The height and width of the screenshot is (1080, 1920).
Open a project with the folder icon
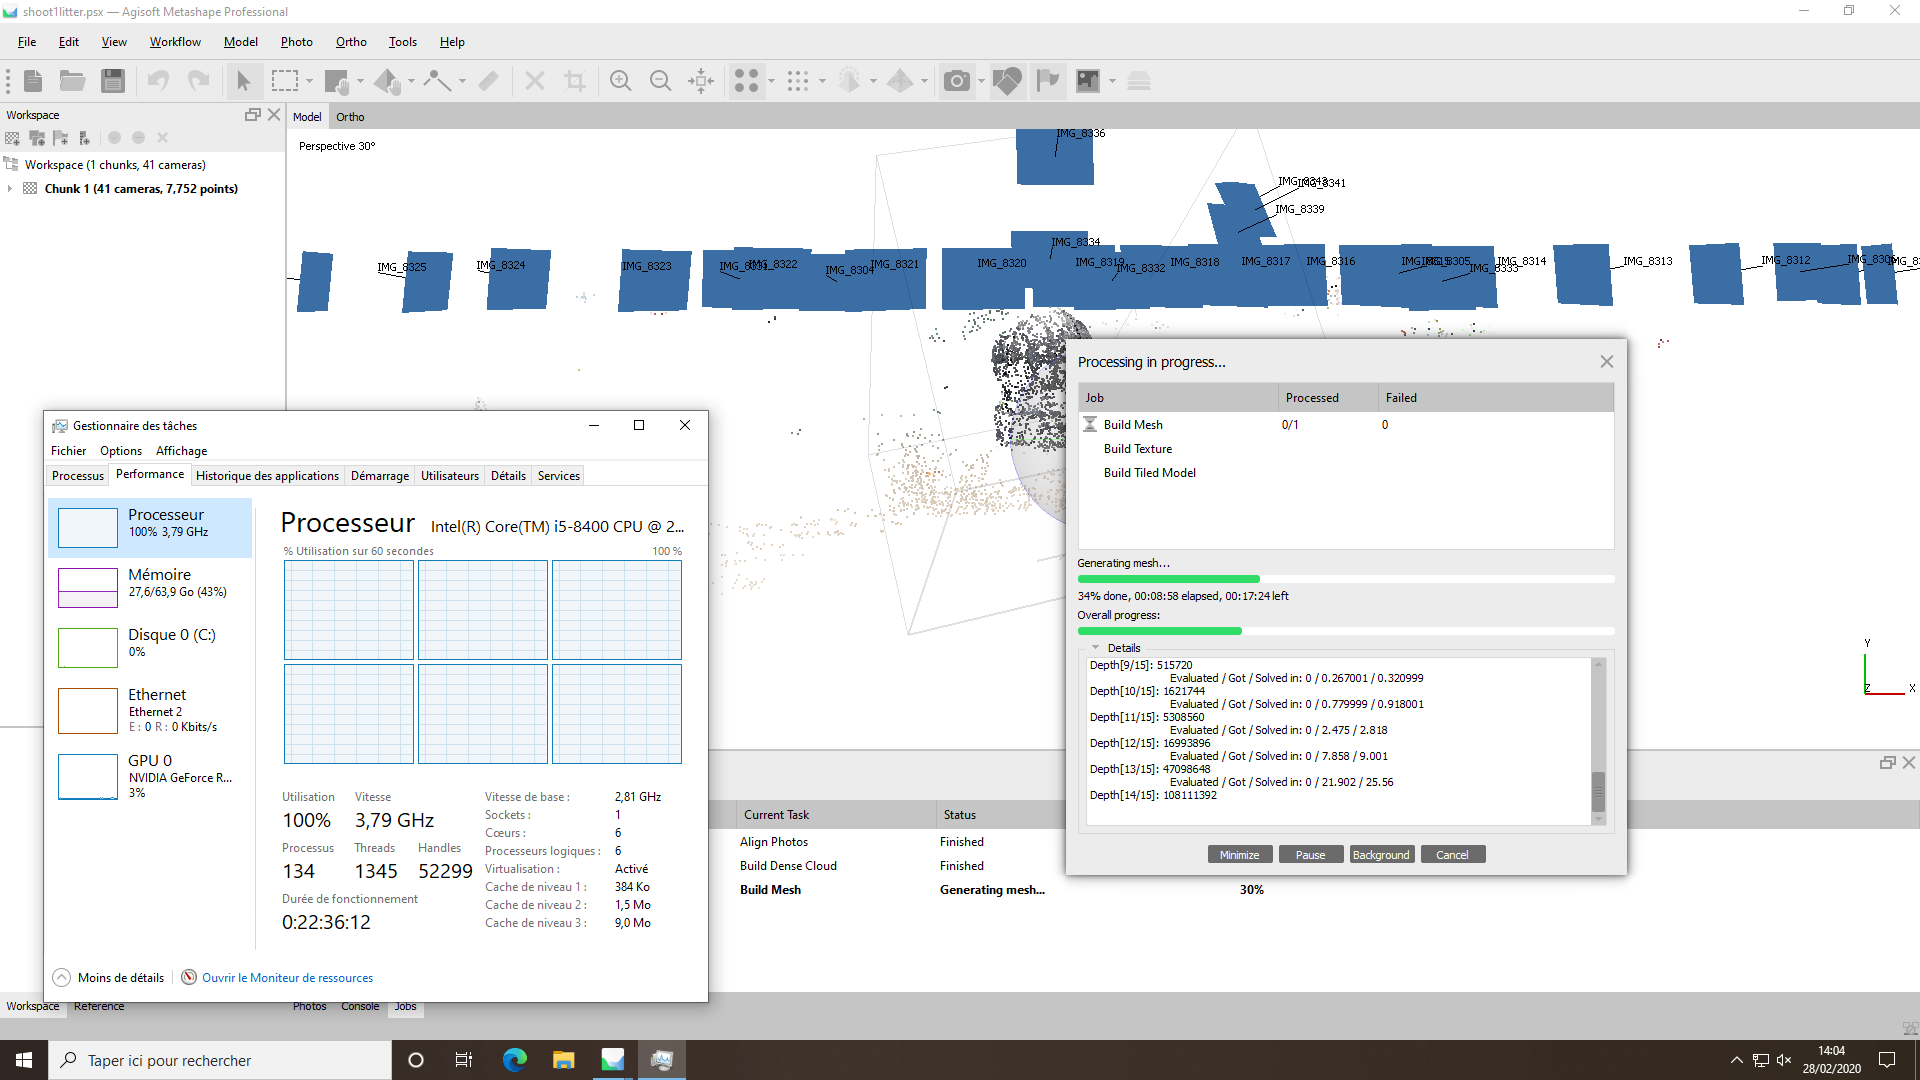(72, 81)
